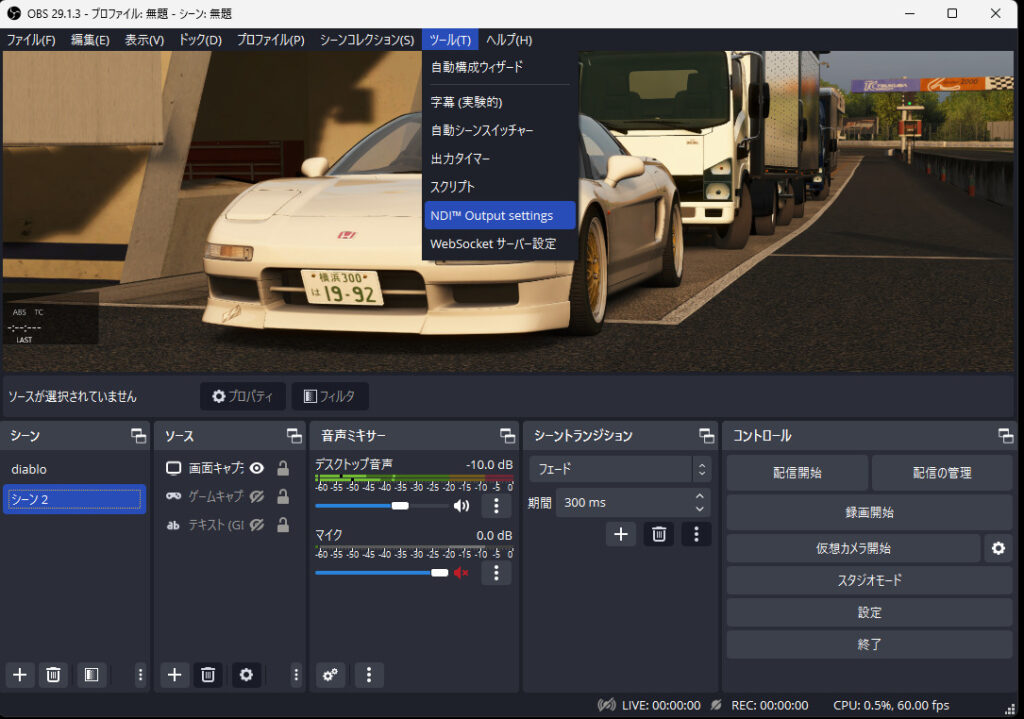Pop out the コントロール dock panel
Viewport: 1024px width, 719px height.
[1006, 436]
